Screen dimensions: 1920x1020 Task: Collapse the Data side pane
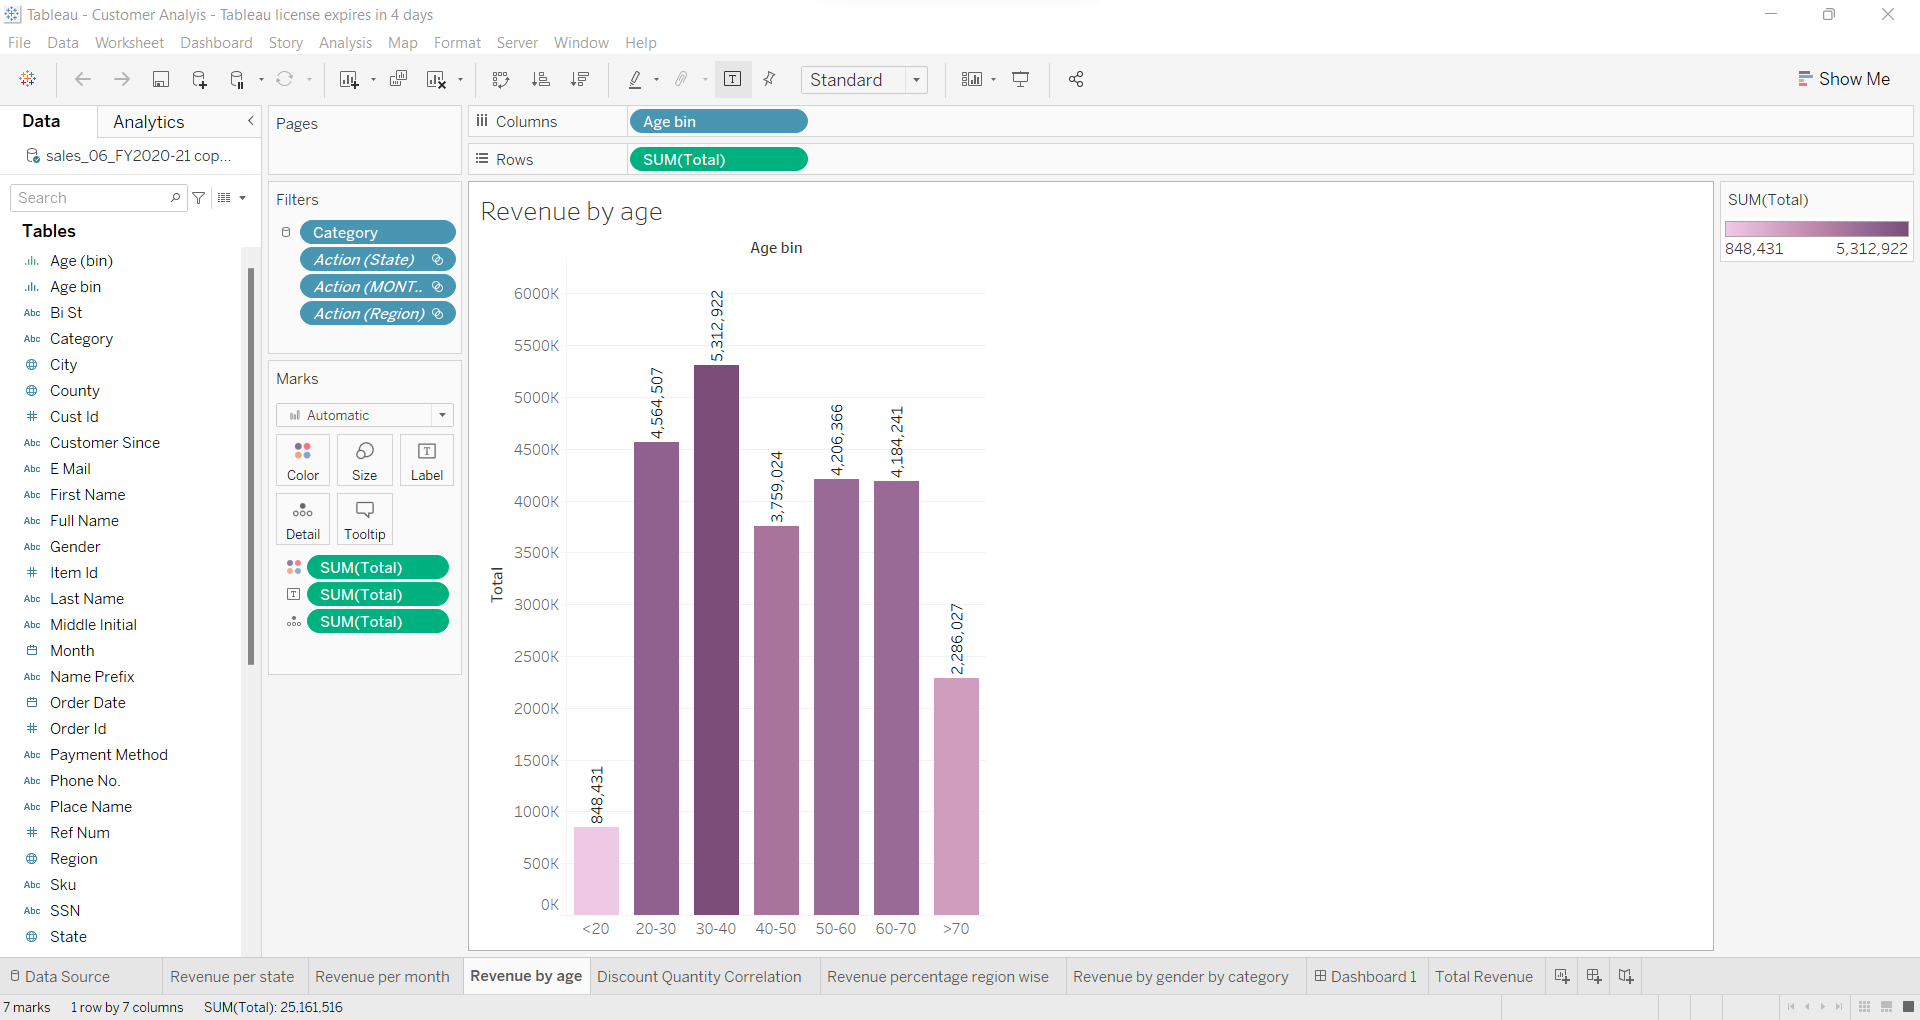(x=251, y=121)
